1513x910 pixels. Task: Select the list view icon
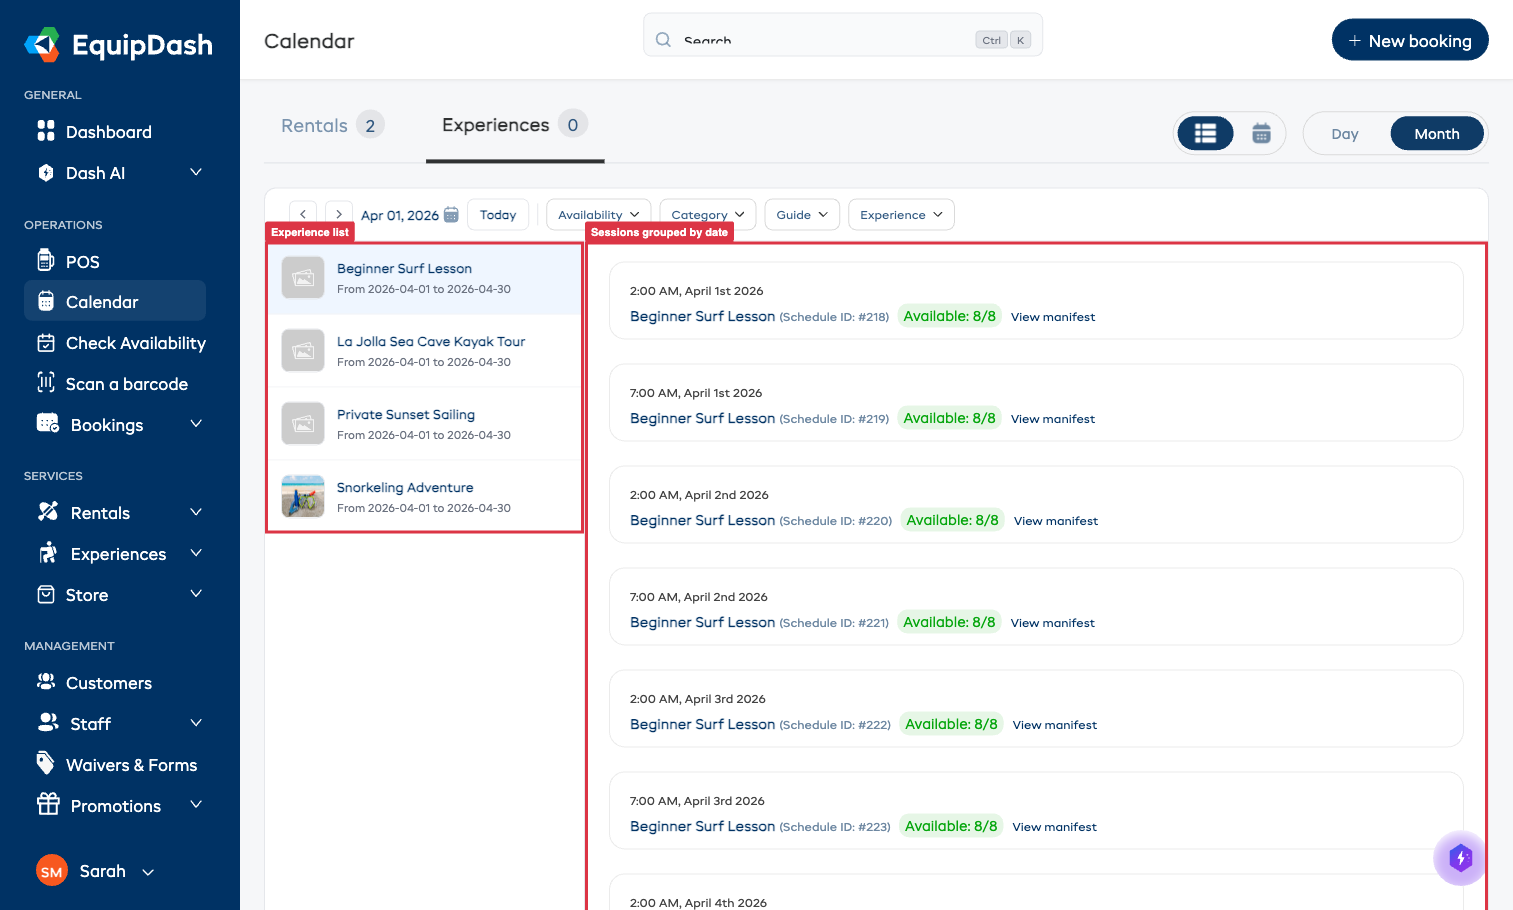point(1204,132)
